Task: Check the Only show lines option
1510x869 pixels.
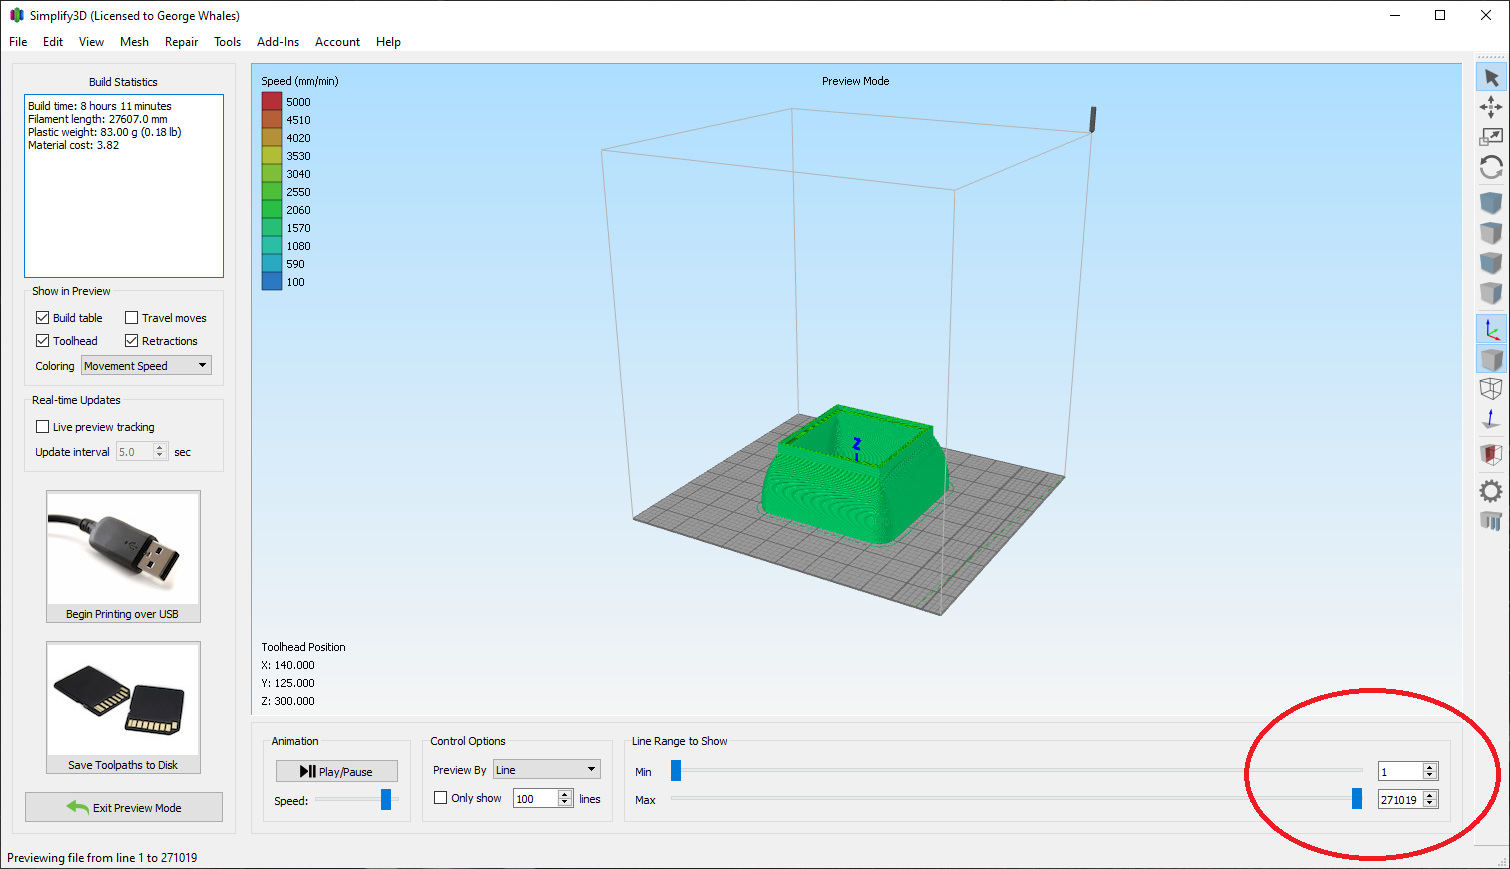Action: [x=440, y=797]
